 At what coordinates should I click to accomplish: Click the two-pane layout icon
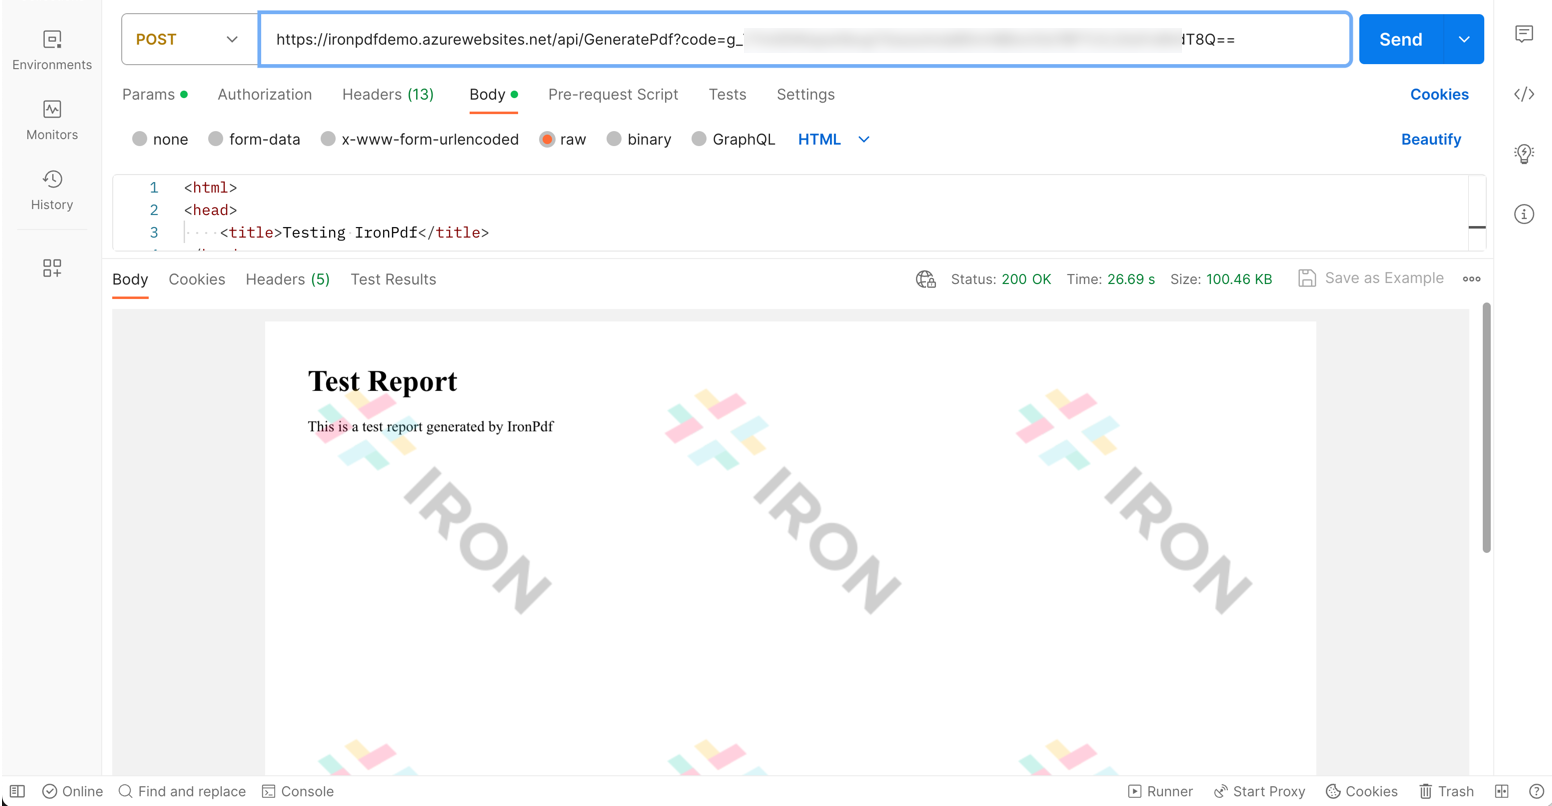1502,791
